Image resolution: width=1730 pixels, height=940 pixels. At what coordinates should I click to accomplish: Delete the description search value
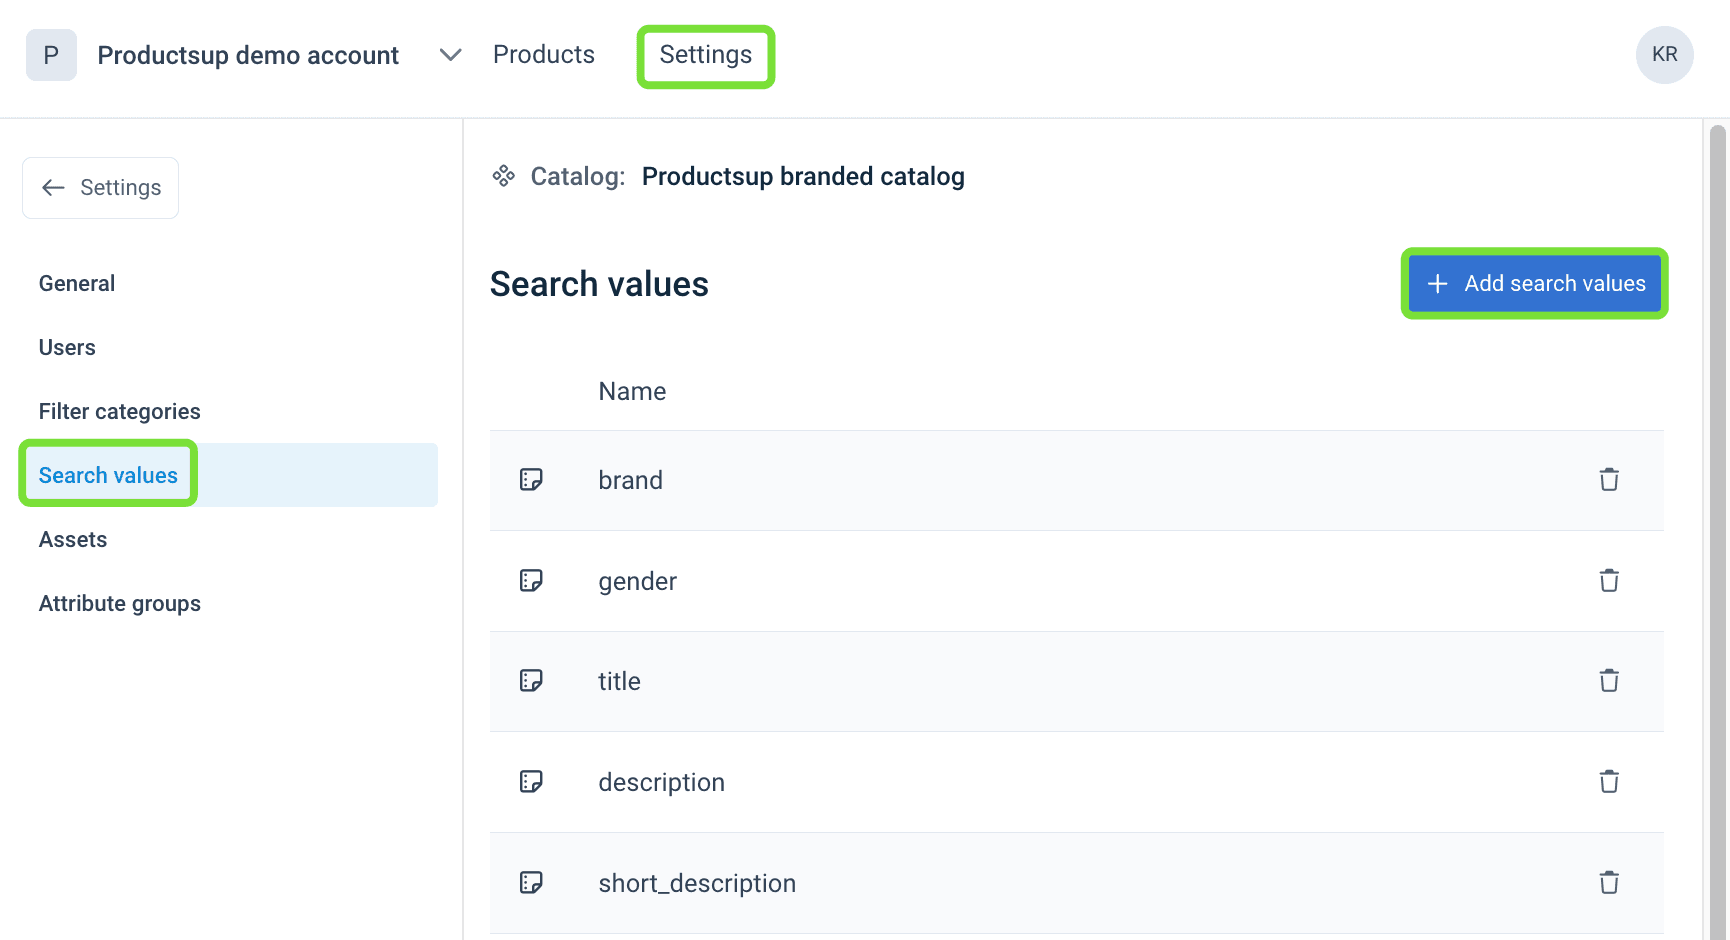tap(1609, 782)
